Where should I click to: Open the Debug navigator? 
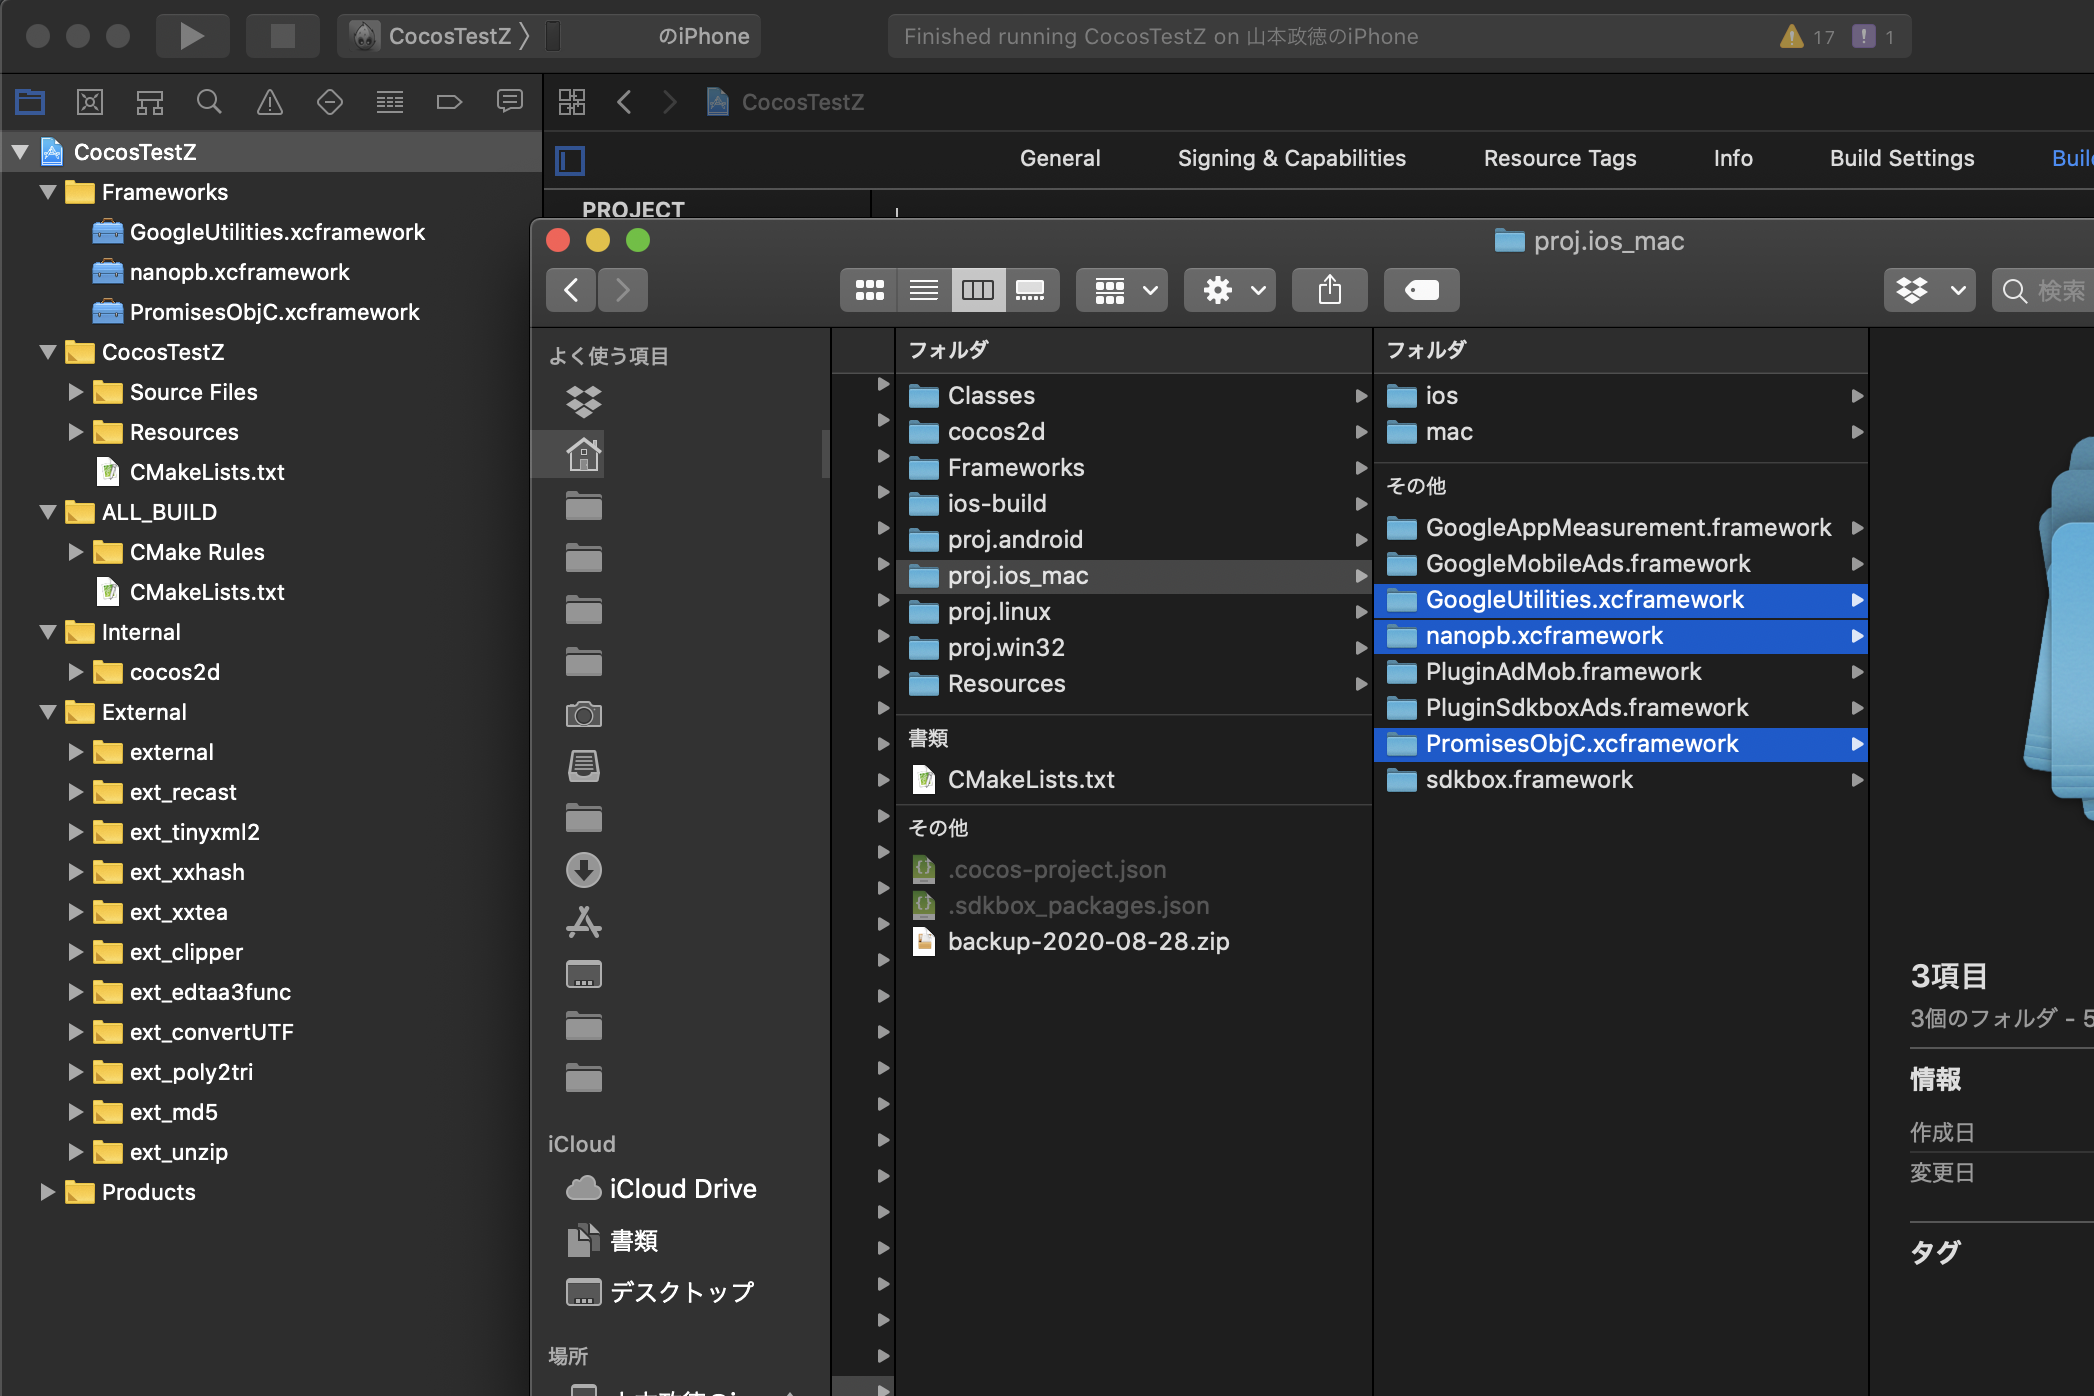(x=390, y=102)
